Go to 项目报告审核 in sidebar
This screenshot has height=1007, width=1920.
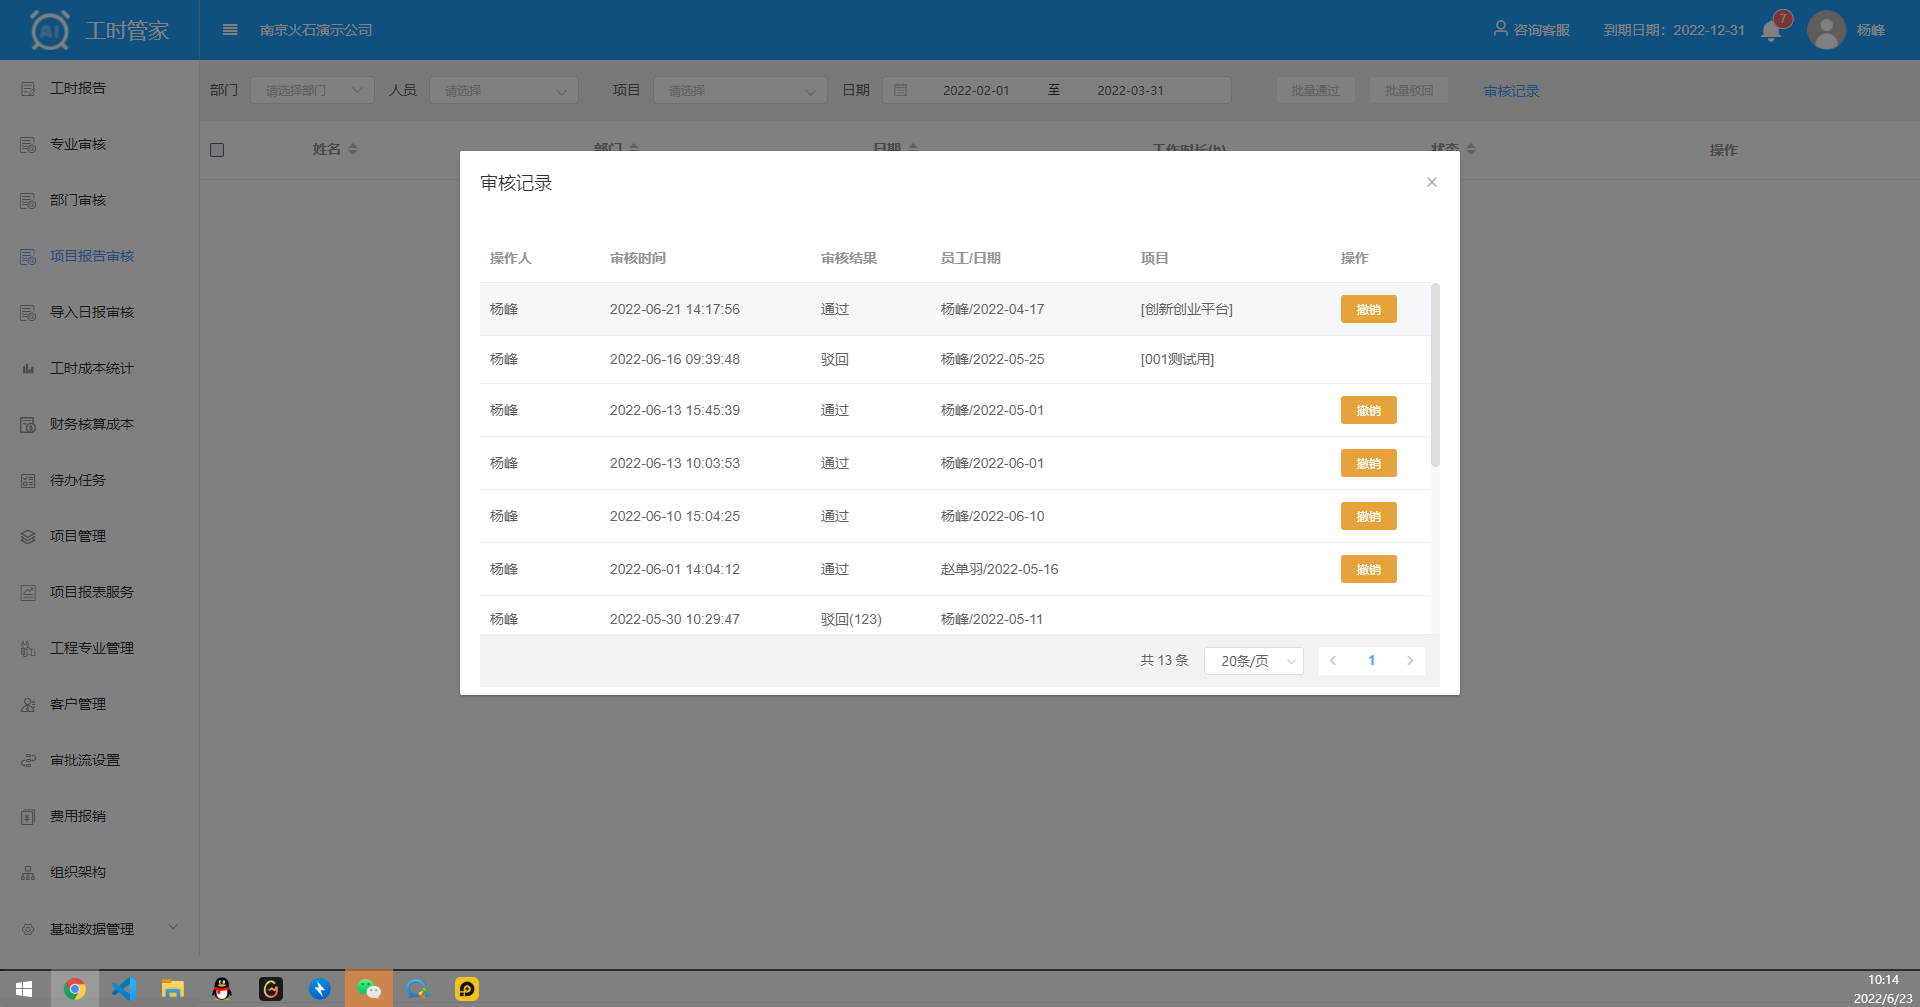[92, 257]
